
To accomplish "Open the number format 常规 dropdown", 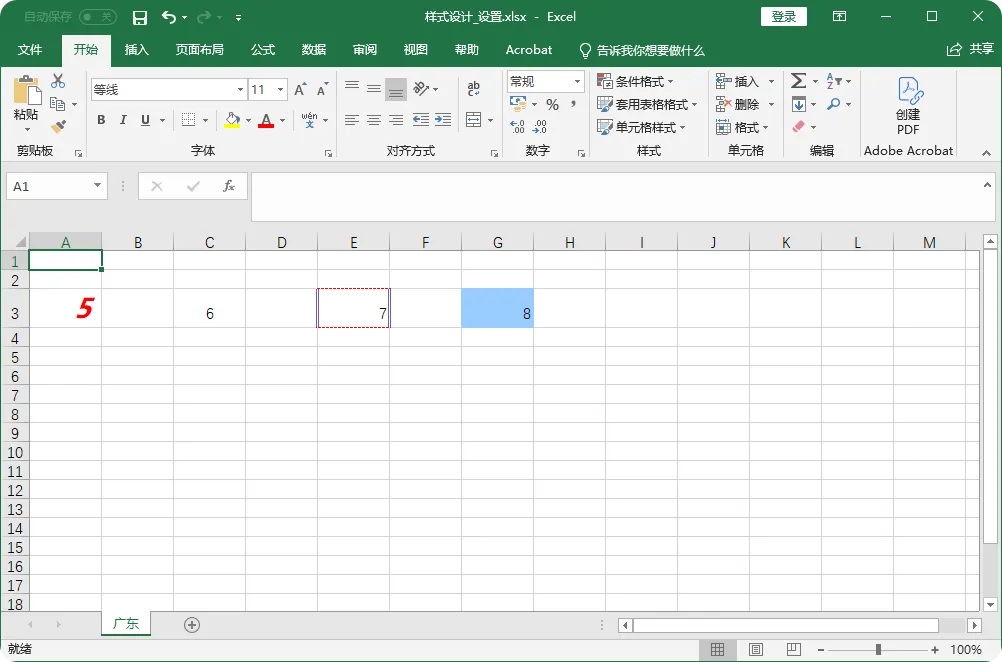I will click(577, 81).
